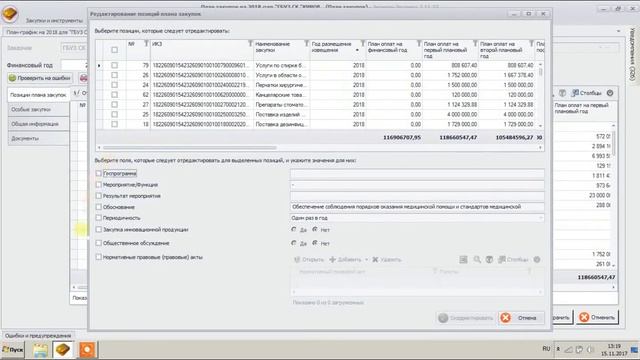Open Windows Explorer from the taskbar
This screenshot has height=360, width=640.
(40, 350)
